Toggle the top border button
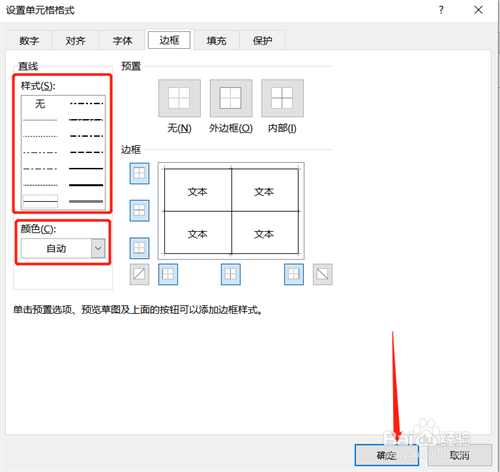The width and height of the screenshot is (500, 472). (139, 173)
